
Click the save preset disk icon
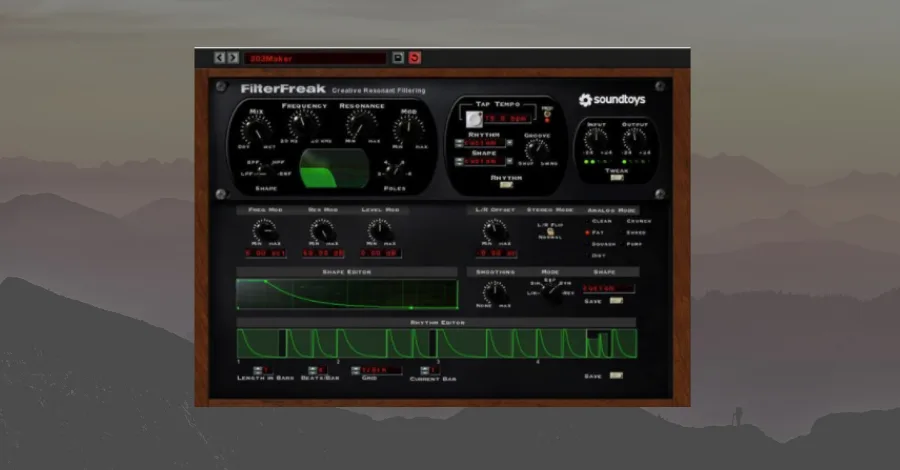[398, 57]
